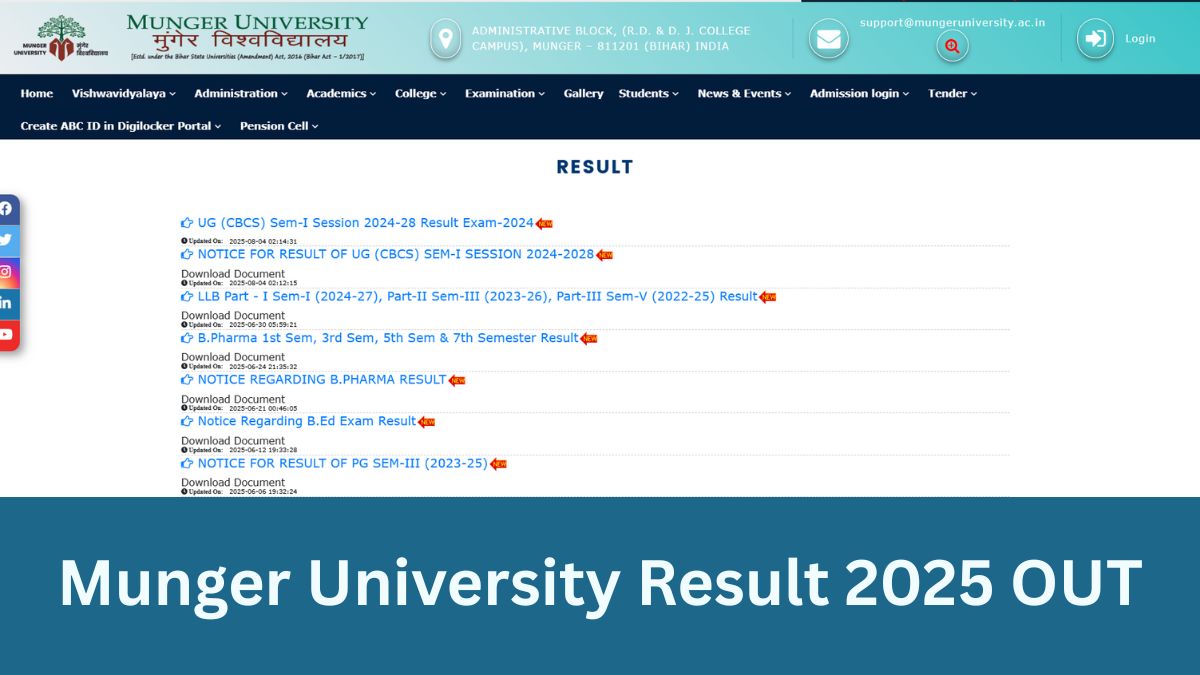Expand Create ABC ID in Digilocker Portal menu
1200x675 pixels.
pos(121,126)
